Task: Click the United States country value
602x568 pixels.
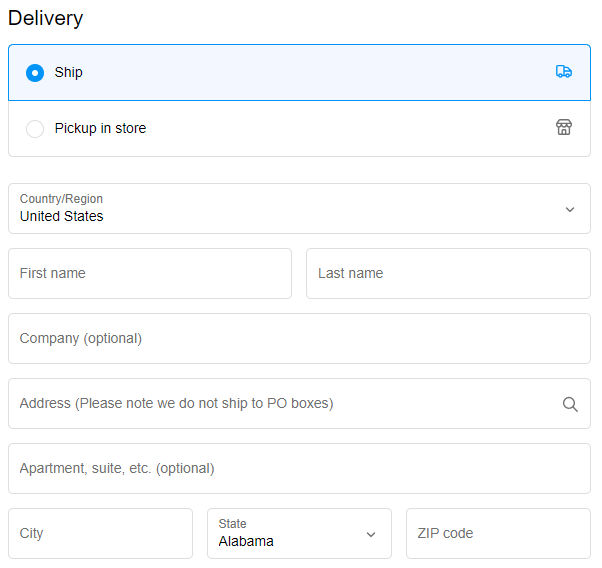Action: [x=61, y=216]
